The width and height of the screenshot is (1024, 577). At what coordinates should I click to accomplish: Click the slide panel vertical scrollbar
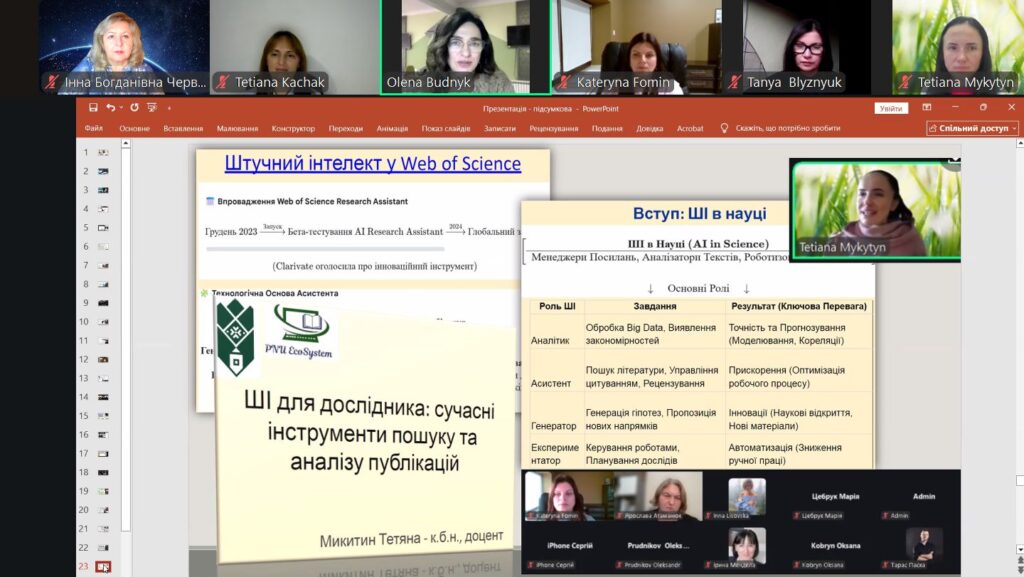(126, 350)
